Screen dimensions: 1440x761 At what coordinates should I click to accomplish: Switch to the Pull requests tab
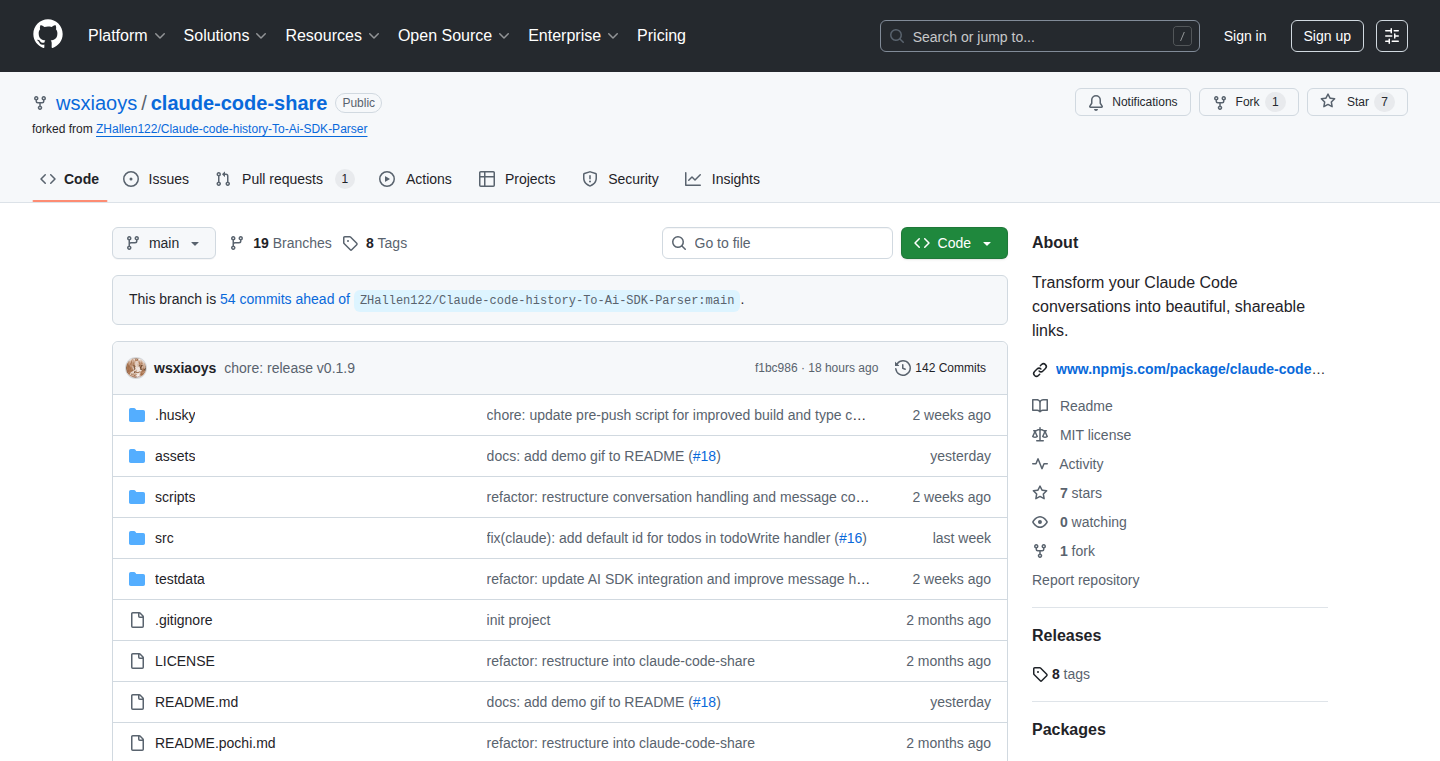click(285, 179)
